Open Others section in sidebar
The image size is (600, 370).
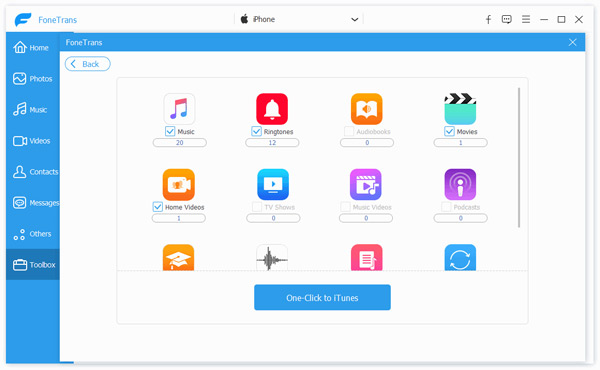[x=33, y=234]
